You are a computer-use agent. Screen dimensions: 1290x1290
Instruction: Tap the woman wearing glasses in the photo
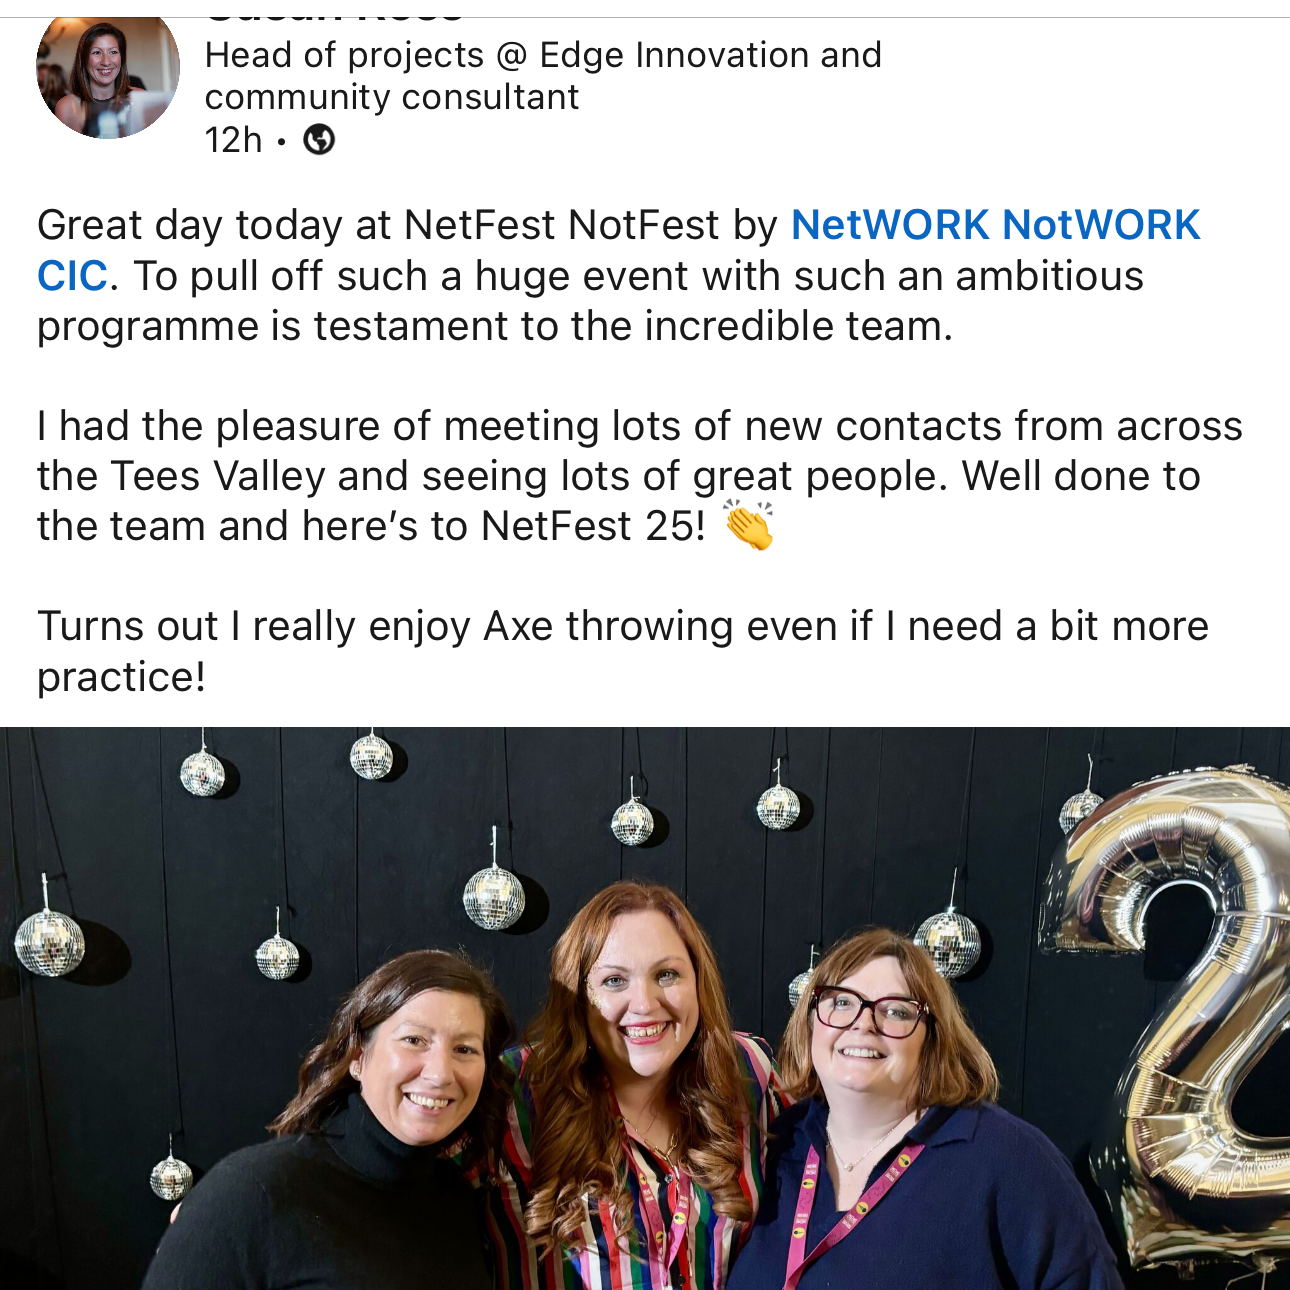tap(900, 1110)
